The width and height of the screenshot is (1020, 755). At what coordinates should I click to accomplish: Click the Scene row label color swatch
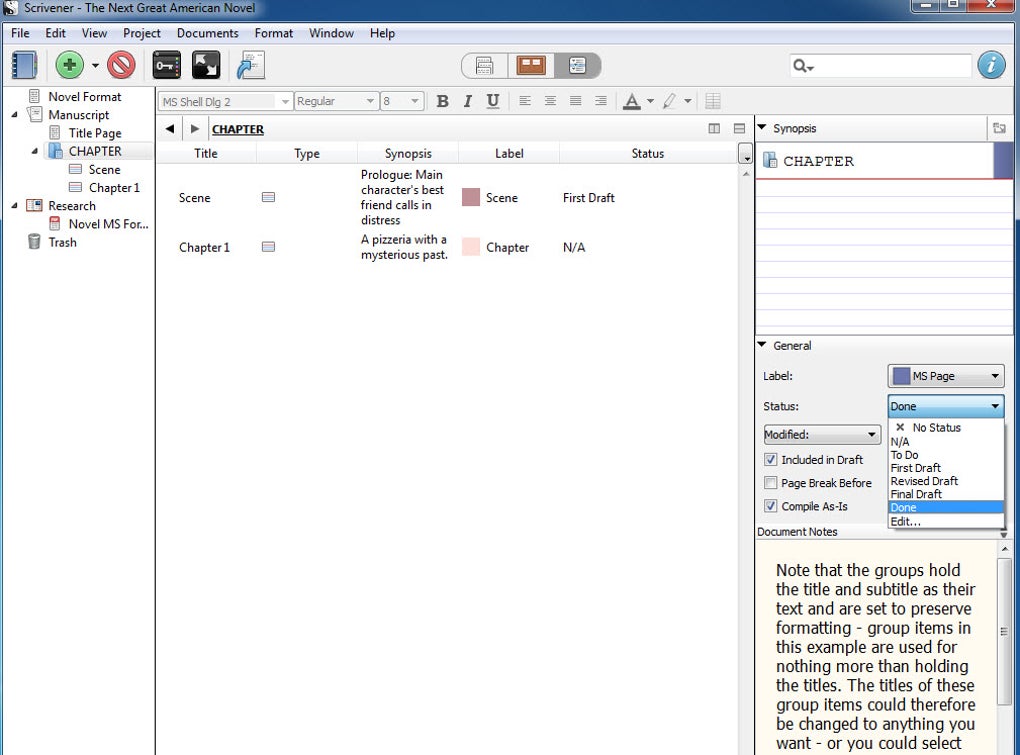[x=471, y=198]
